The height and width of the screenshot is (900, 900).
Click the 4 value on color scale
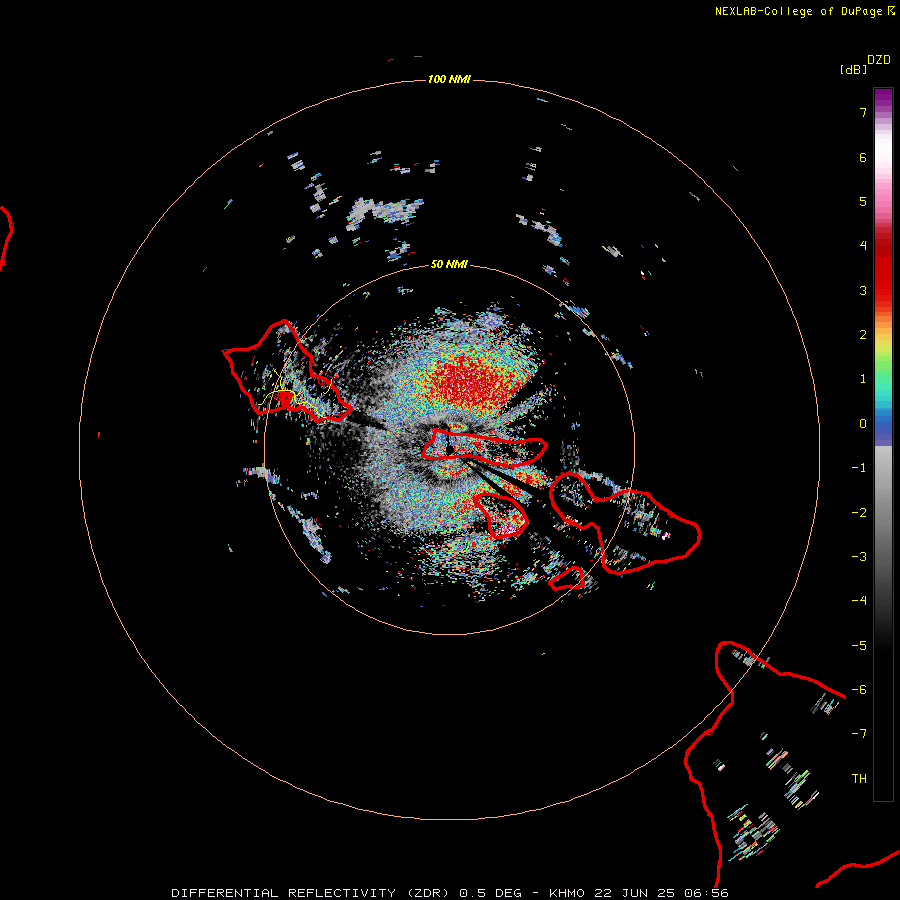tap(863, 246)
